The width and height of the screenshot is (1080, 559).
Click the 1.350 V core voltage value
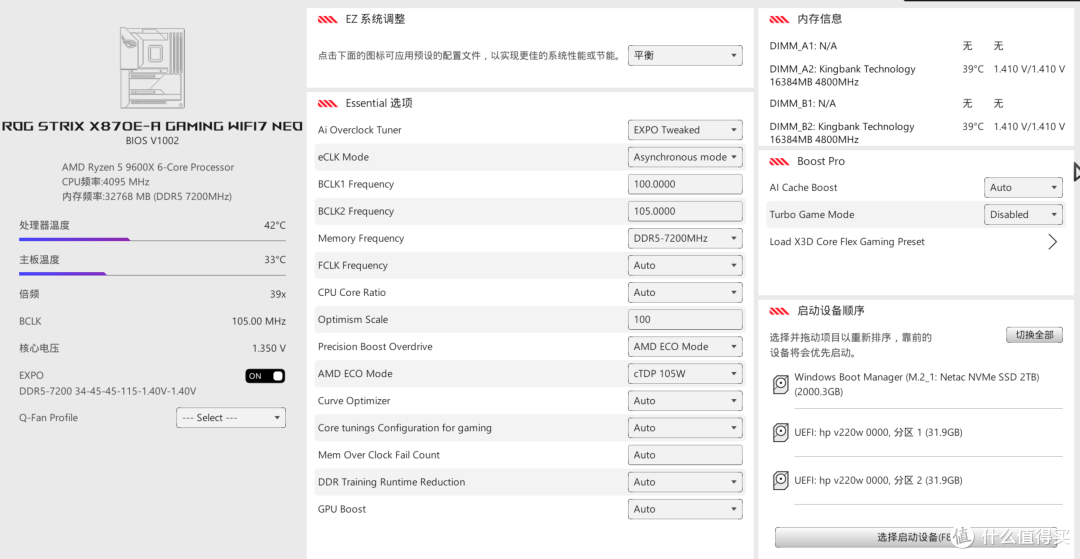[x=269, y=348]
